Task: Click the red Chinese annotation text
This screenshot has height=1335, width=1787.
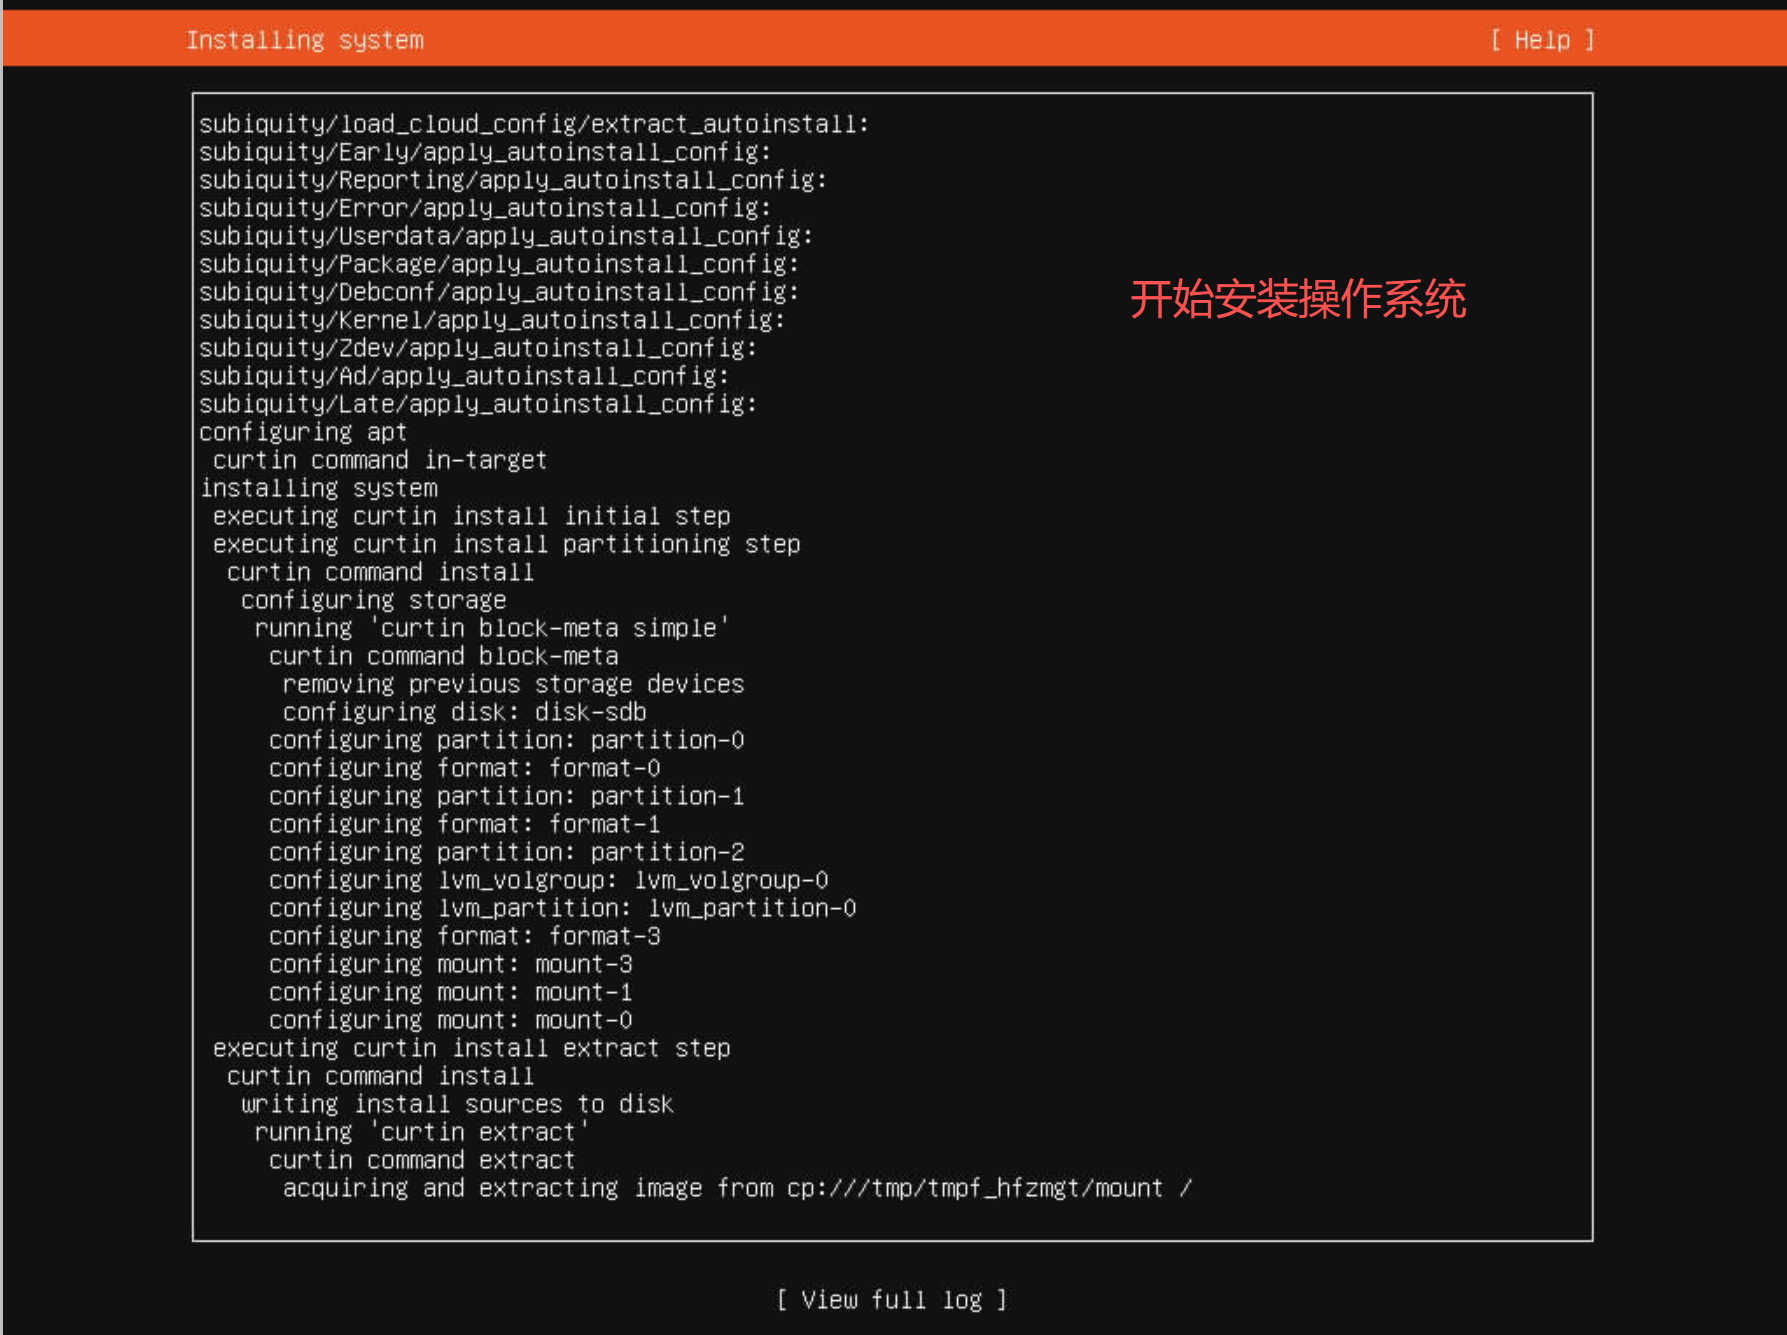Action: pos(1297,299)
